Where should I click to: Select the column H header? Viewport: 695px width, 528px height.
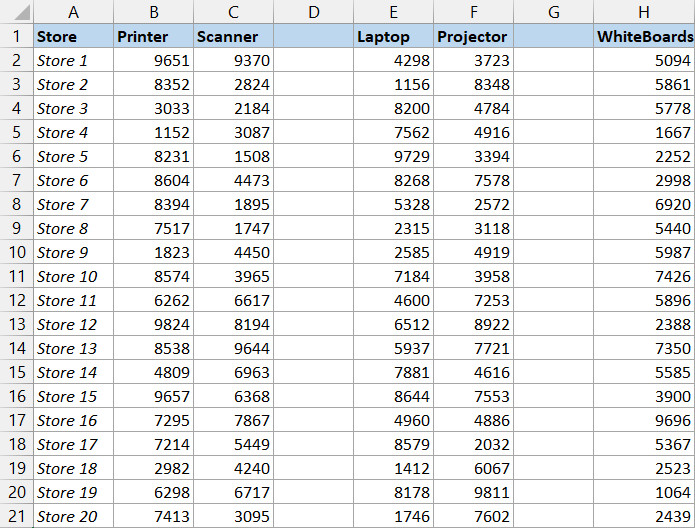point(643,12)
